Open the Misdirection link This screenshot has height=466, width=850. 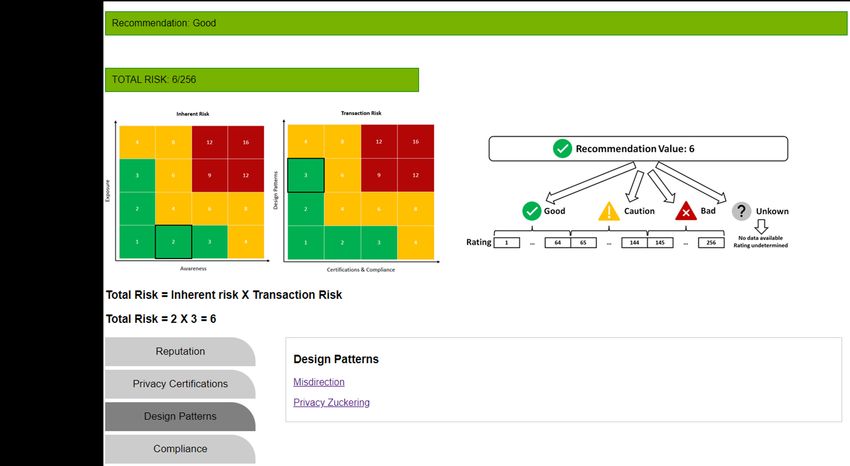319,382
